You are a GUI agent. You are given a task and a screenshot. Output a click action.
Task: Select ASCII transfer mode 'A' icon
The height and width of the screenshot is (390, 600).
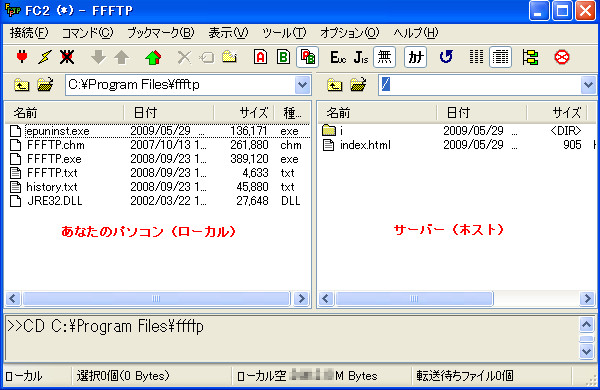tap(261, 57)
